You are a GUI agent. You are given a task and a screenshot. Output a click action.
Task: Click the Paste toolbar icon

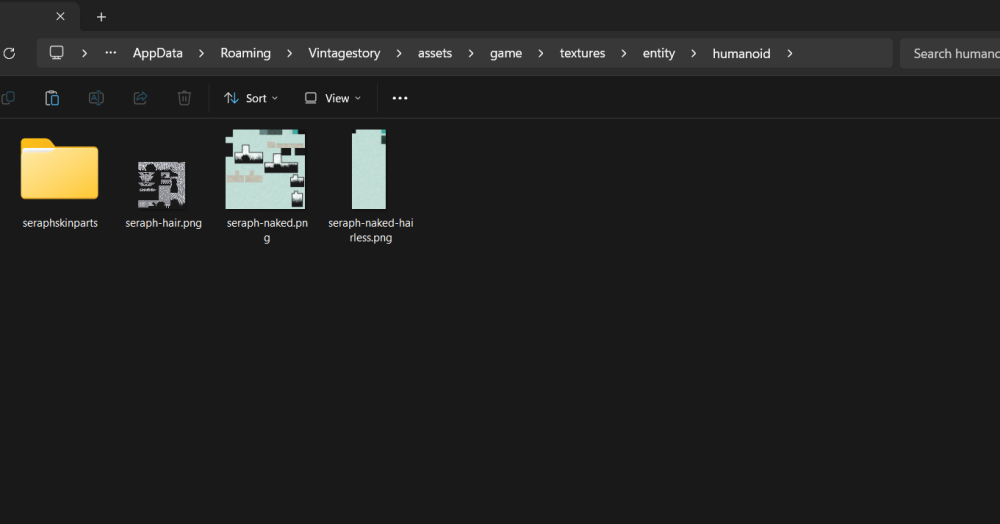coord(52,98)
